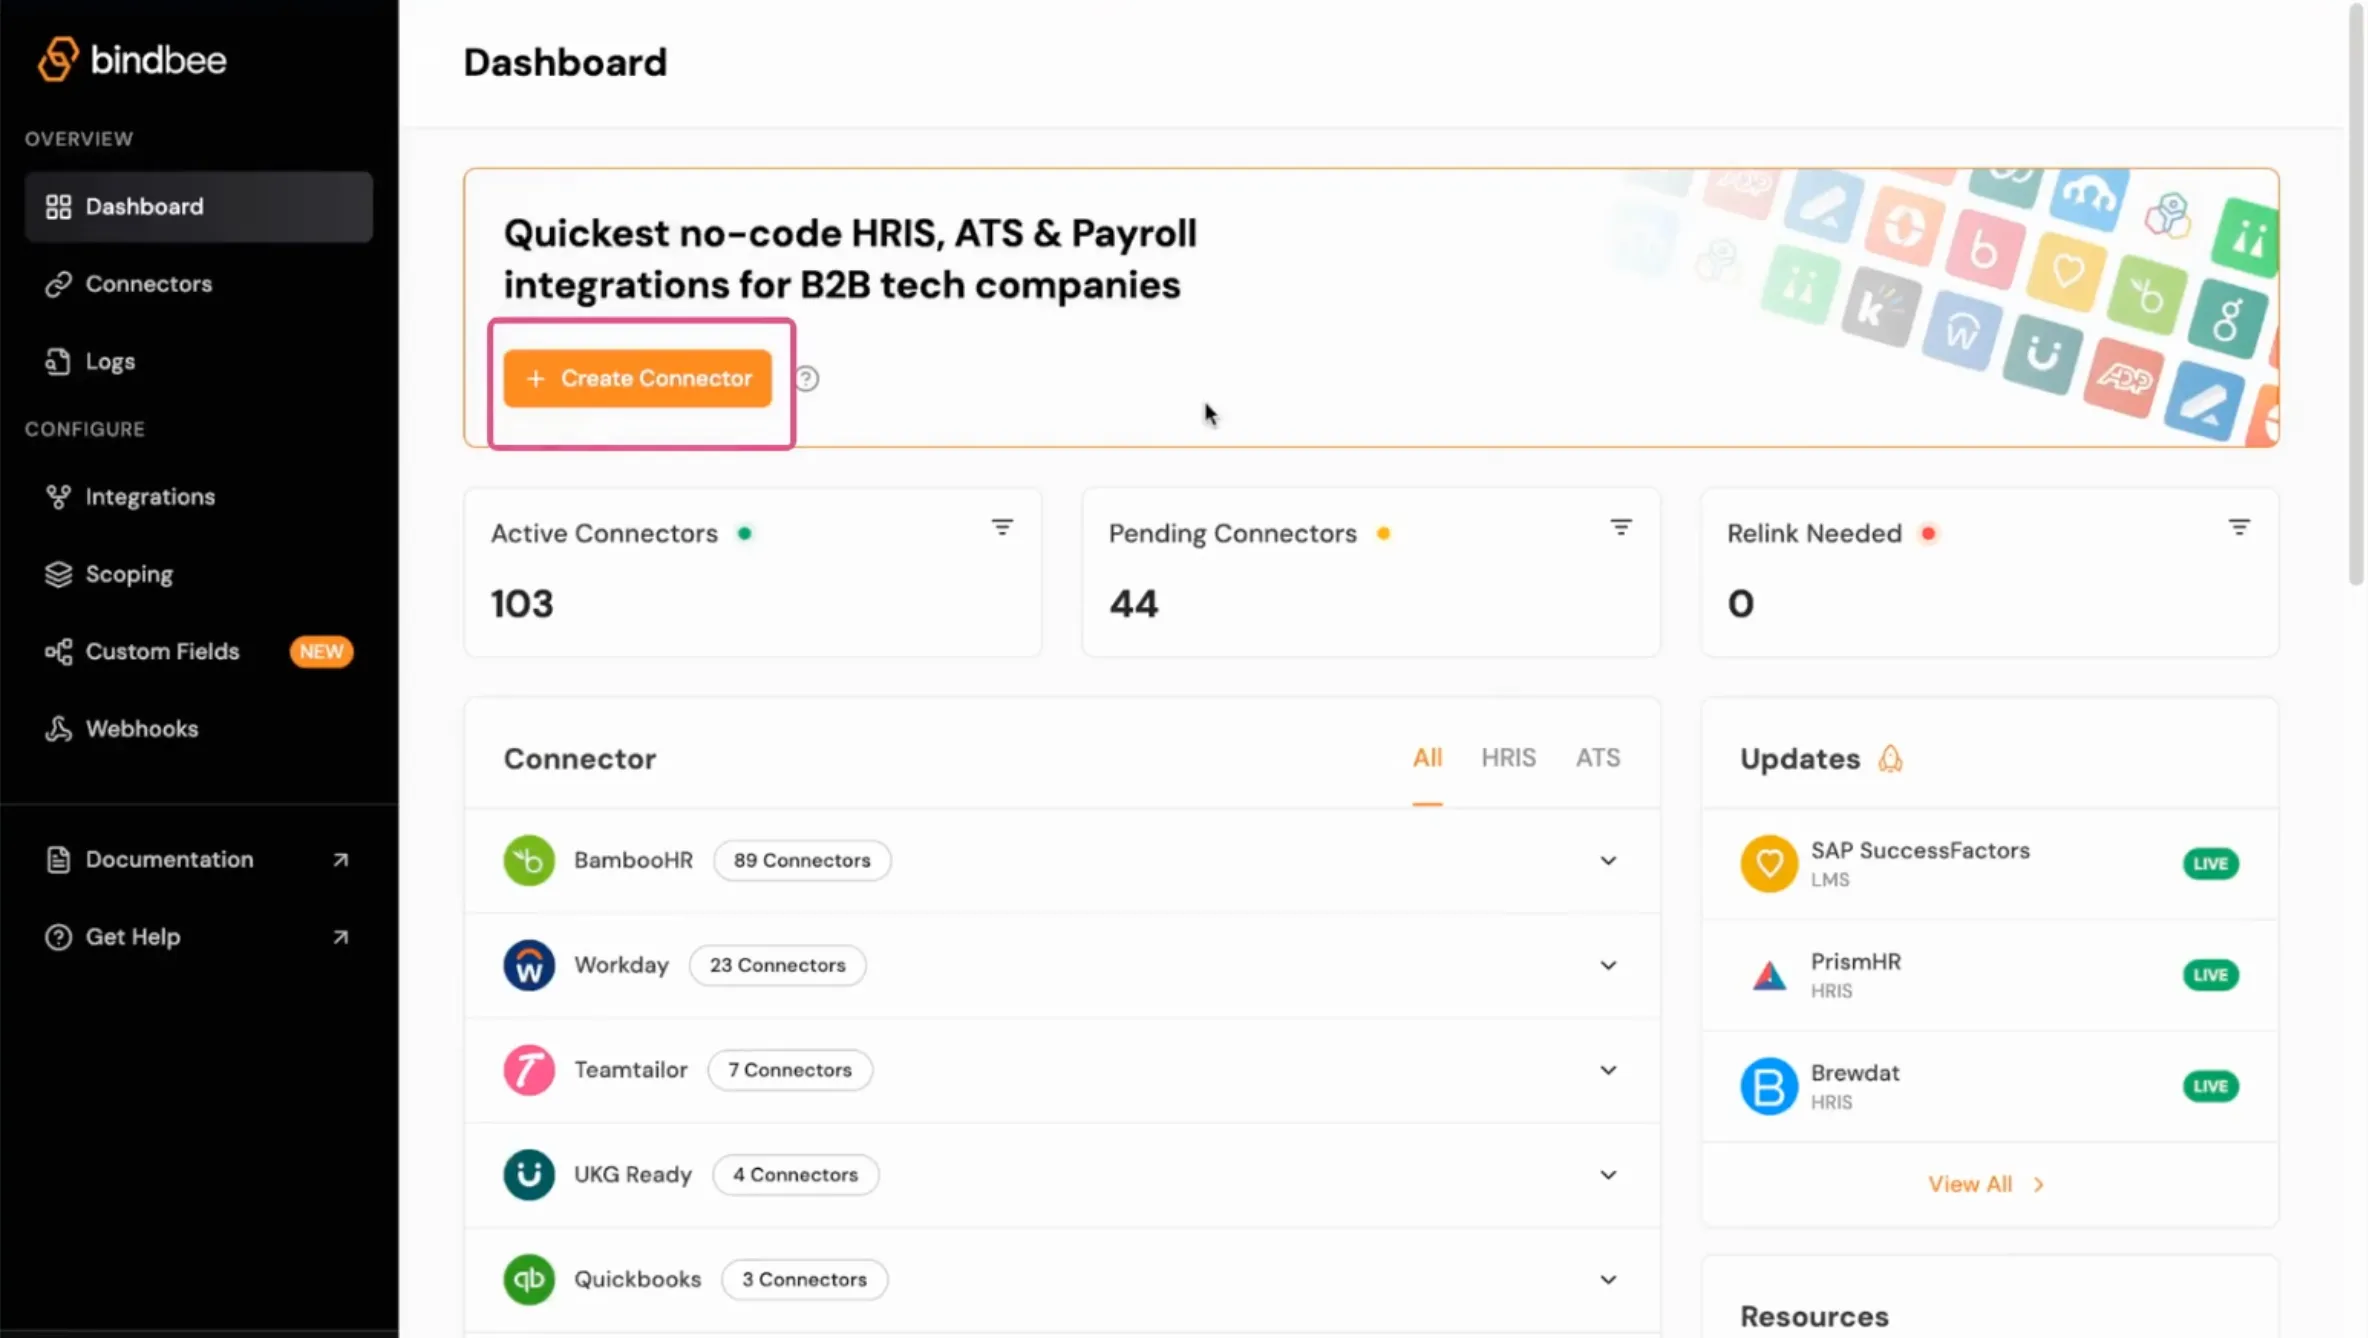The image size is (2368, 1338).
Task: Switch to the HRIS tab
Action: [1508, 758]
